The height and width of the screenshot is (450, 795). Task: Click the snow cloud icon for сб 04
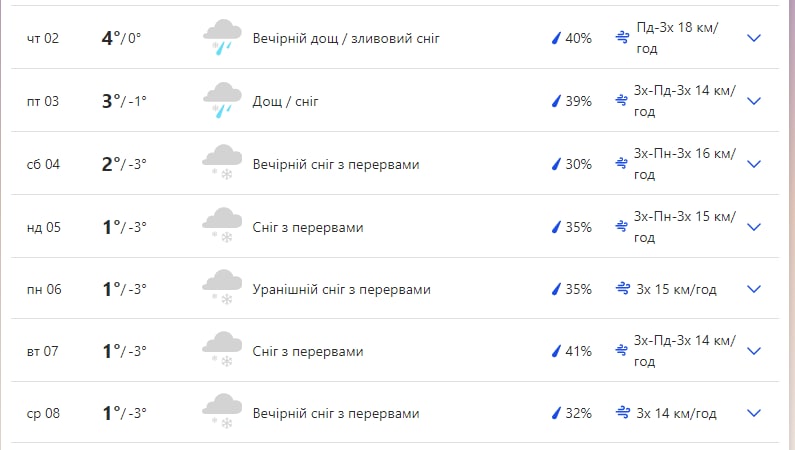click(222, 163)
